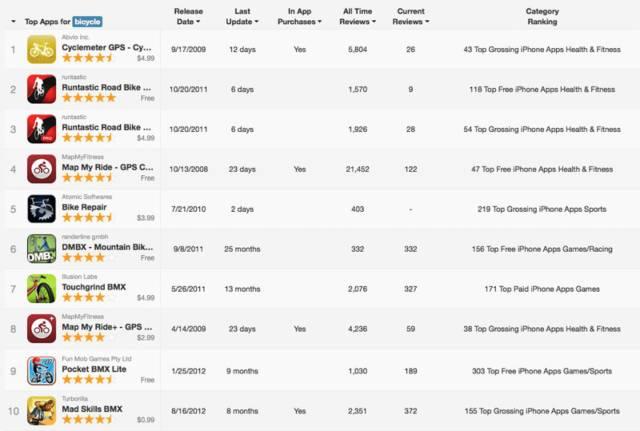Screen dimensions: 640x431
Task: Click the Cyclemeter GPS app icon
Action: point(41,48)
